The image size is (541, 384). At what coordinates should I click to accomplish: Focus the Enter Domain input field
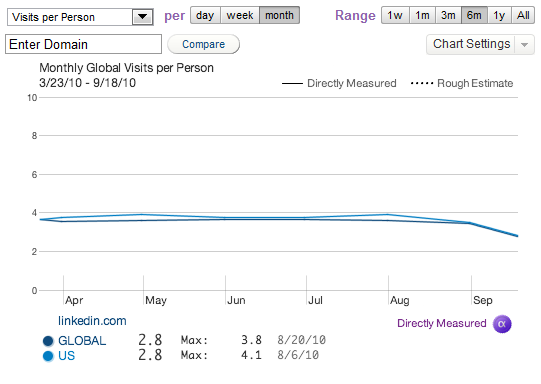click(83, 44)
